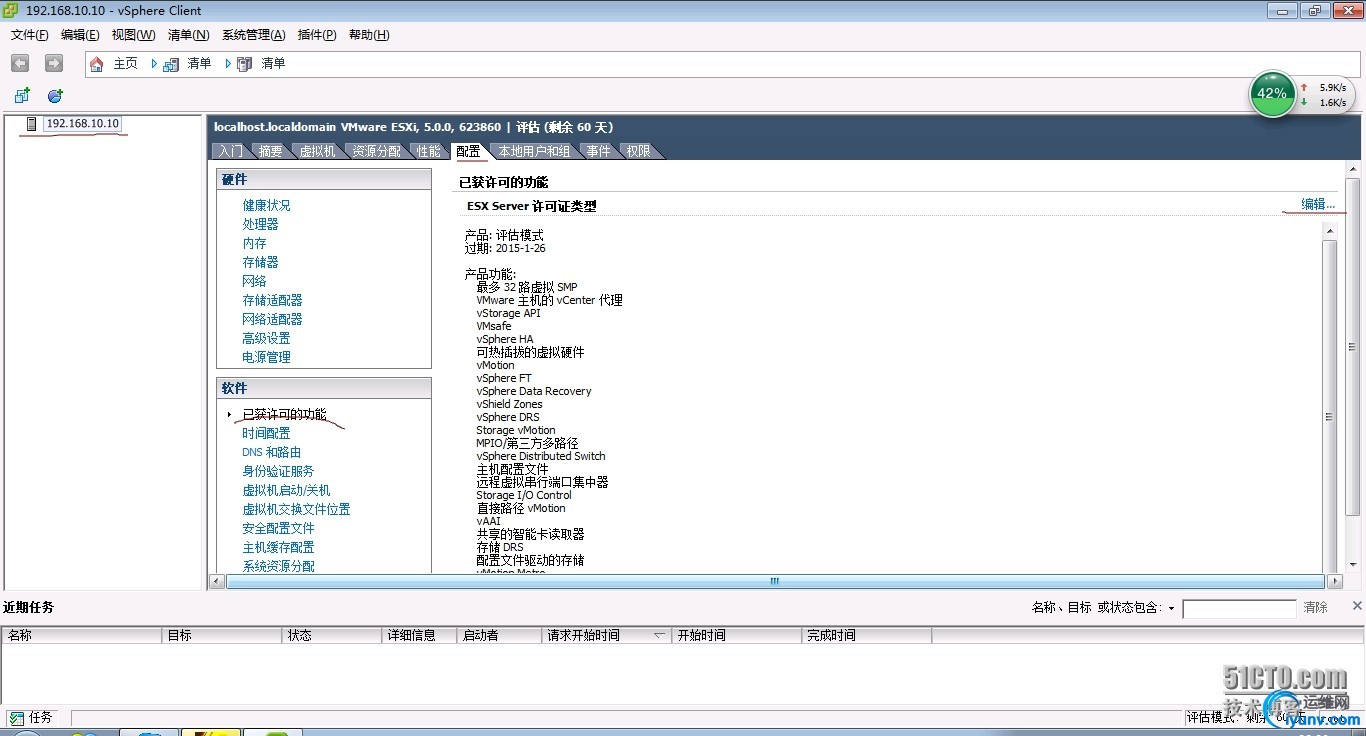Select host 192.168.10.10 in inventory tree
This screenshot has height=736, width=1366.
pos(82,124)
